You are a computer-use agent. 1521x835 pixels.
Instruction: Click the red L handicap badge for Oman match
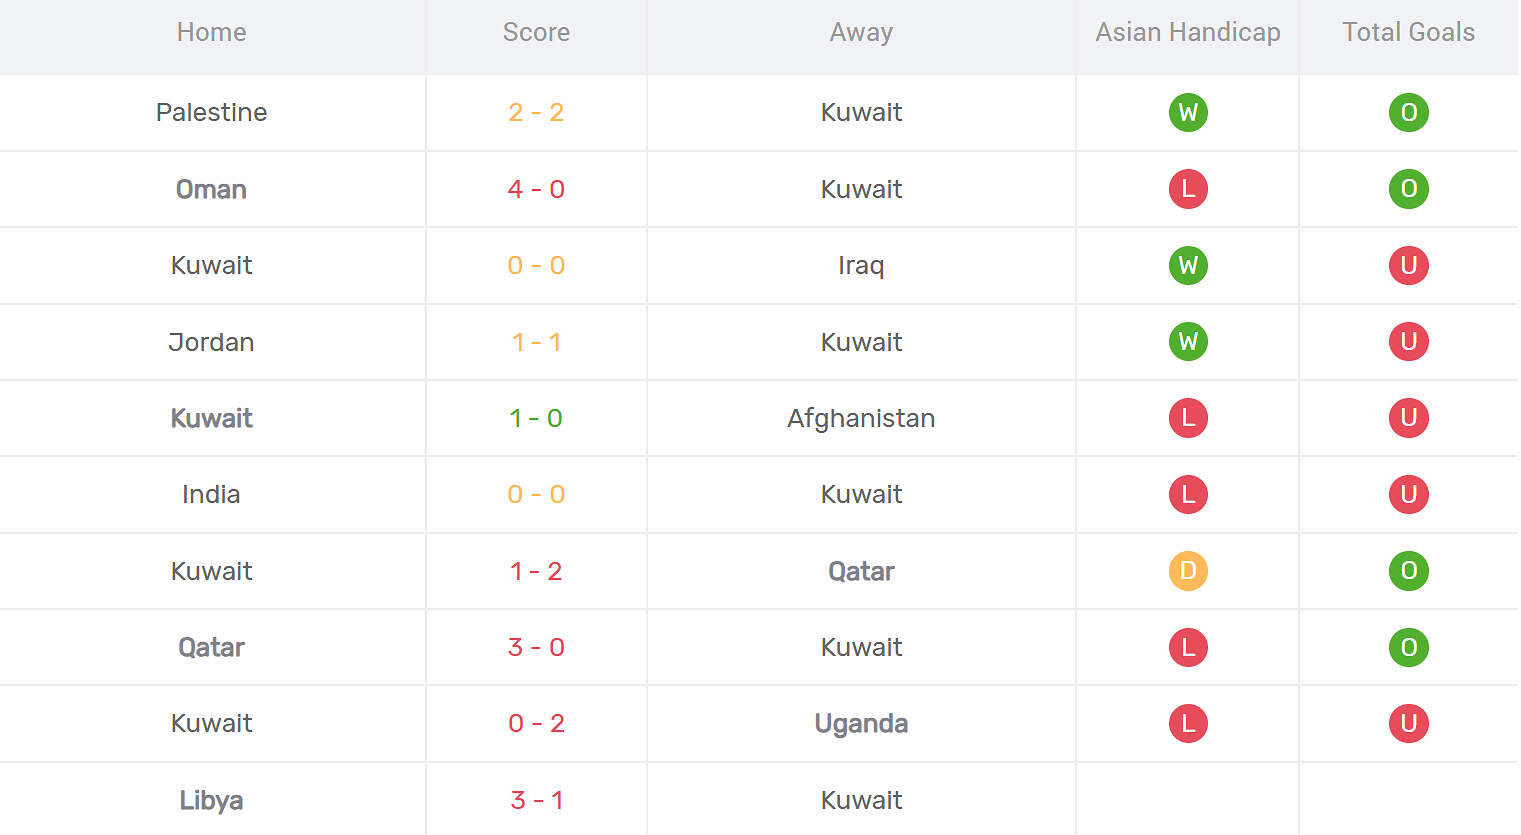click(1188, 189)
